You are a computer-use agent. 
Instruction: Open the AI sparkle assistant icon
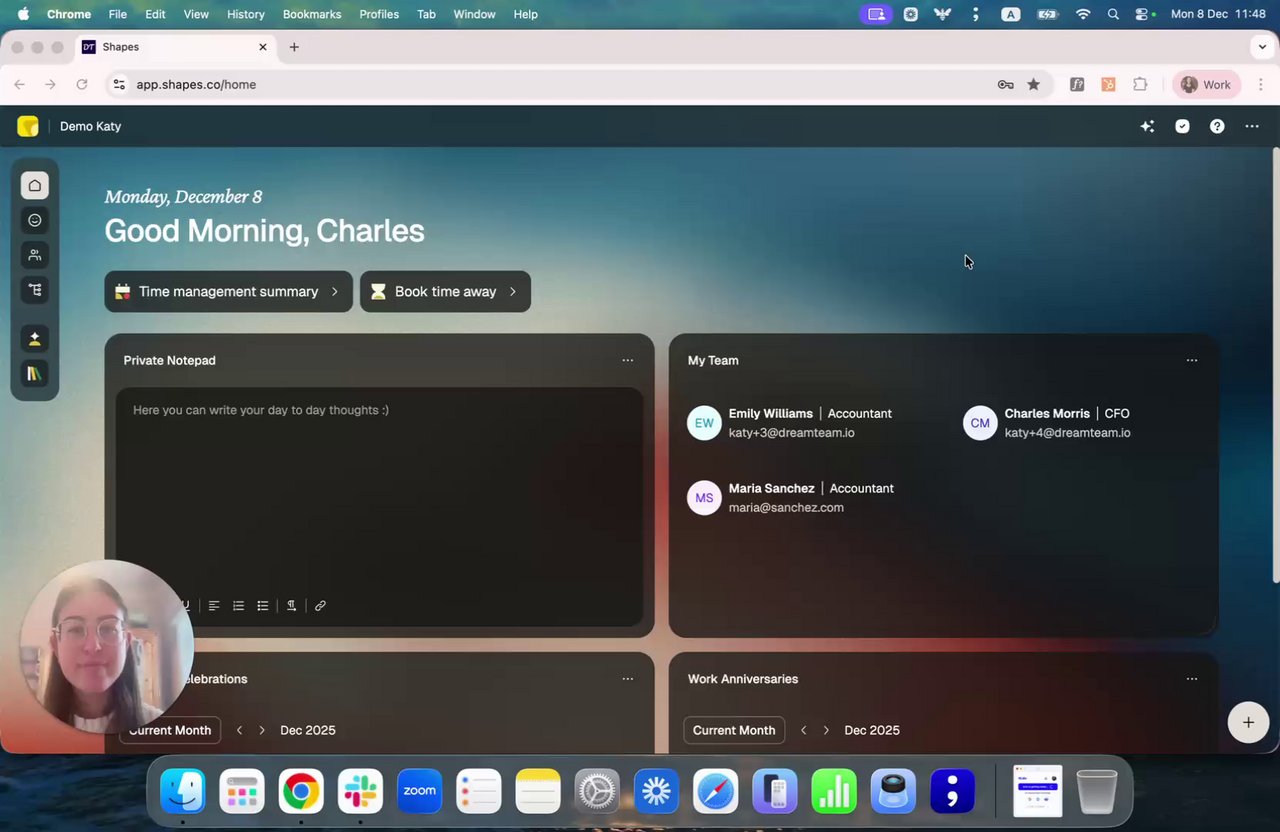tap(1147, 126)
